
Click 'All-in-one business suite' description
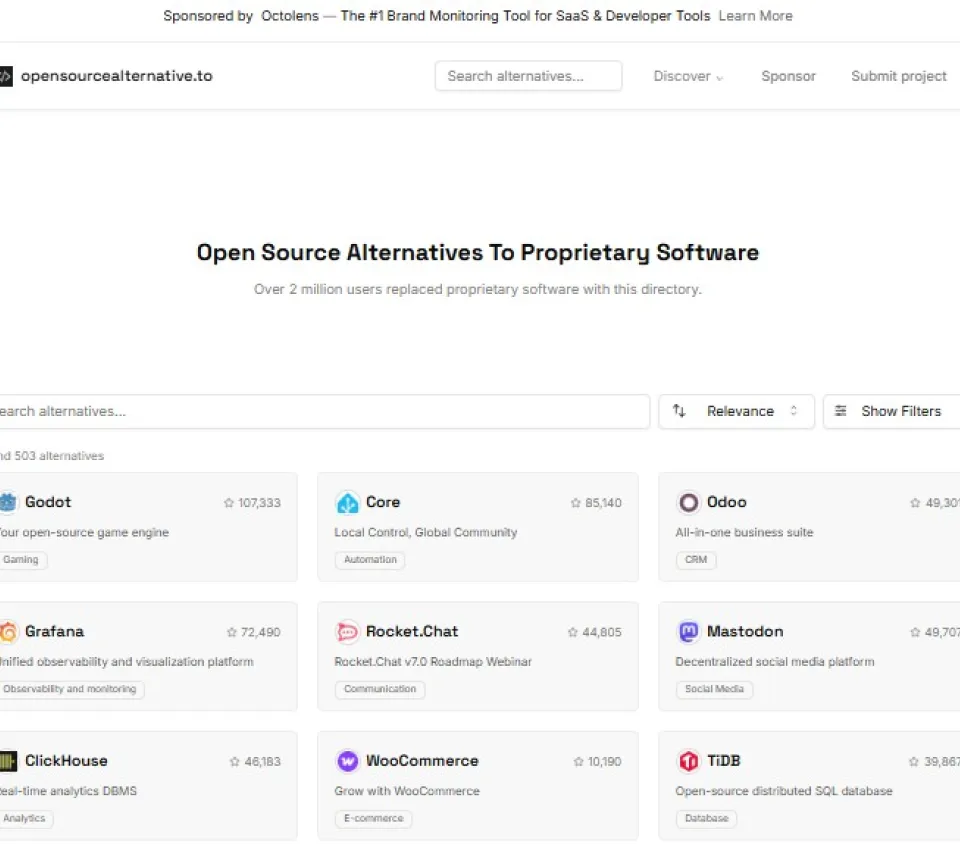[x=744, y=533]
